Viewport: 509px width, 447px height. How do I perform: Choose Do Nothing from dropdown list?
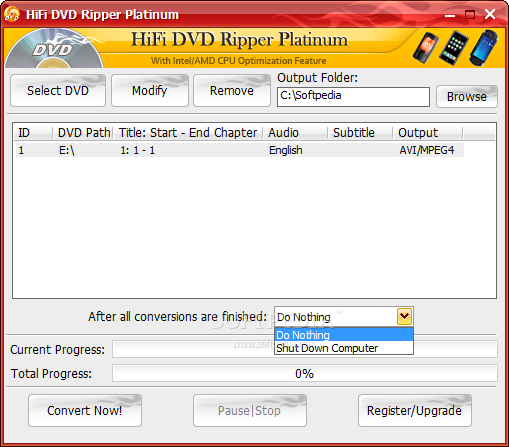pos(344,335)
